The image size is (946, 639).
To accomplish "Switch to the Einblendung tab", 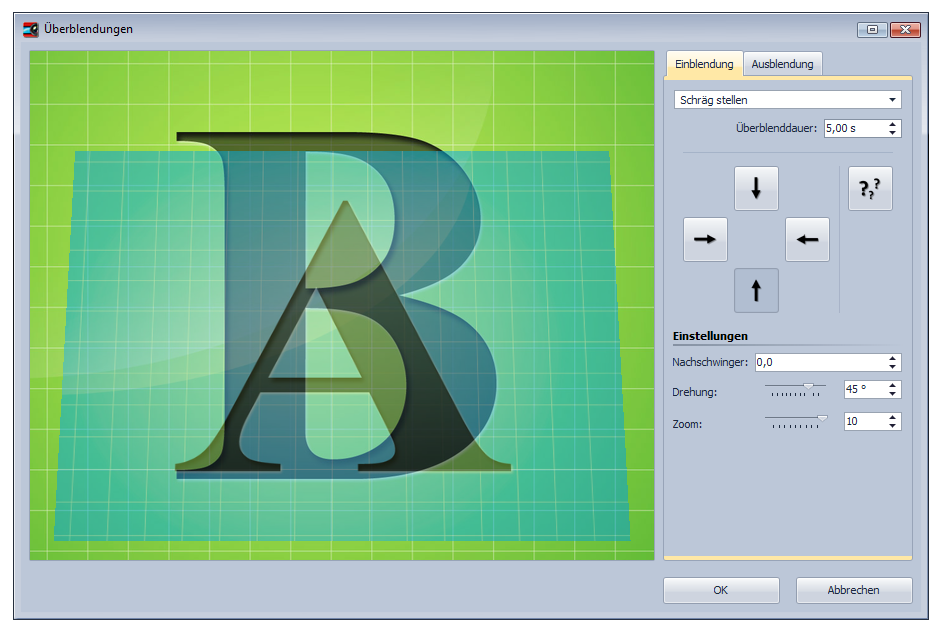I will point(704,64).
